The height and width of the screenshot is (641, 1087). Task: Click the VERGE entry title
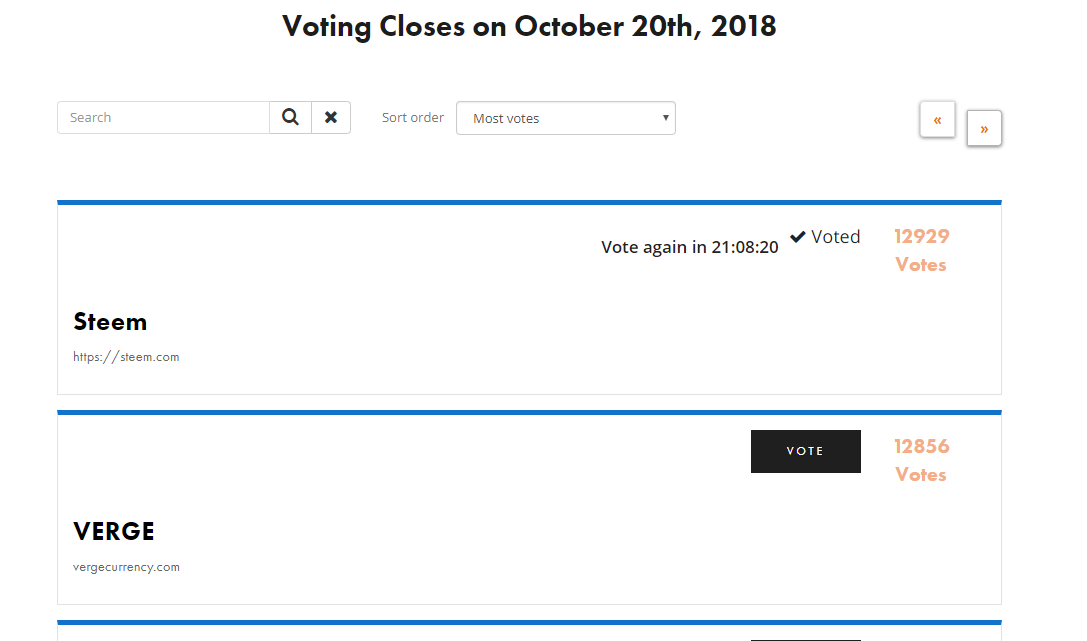pyautogui.click(x=114, y=532)
